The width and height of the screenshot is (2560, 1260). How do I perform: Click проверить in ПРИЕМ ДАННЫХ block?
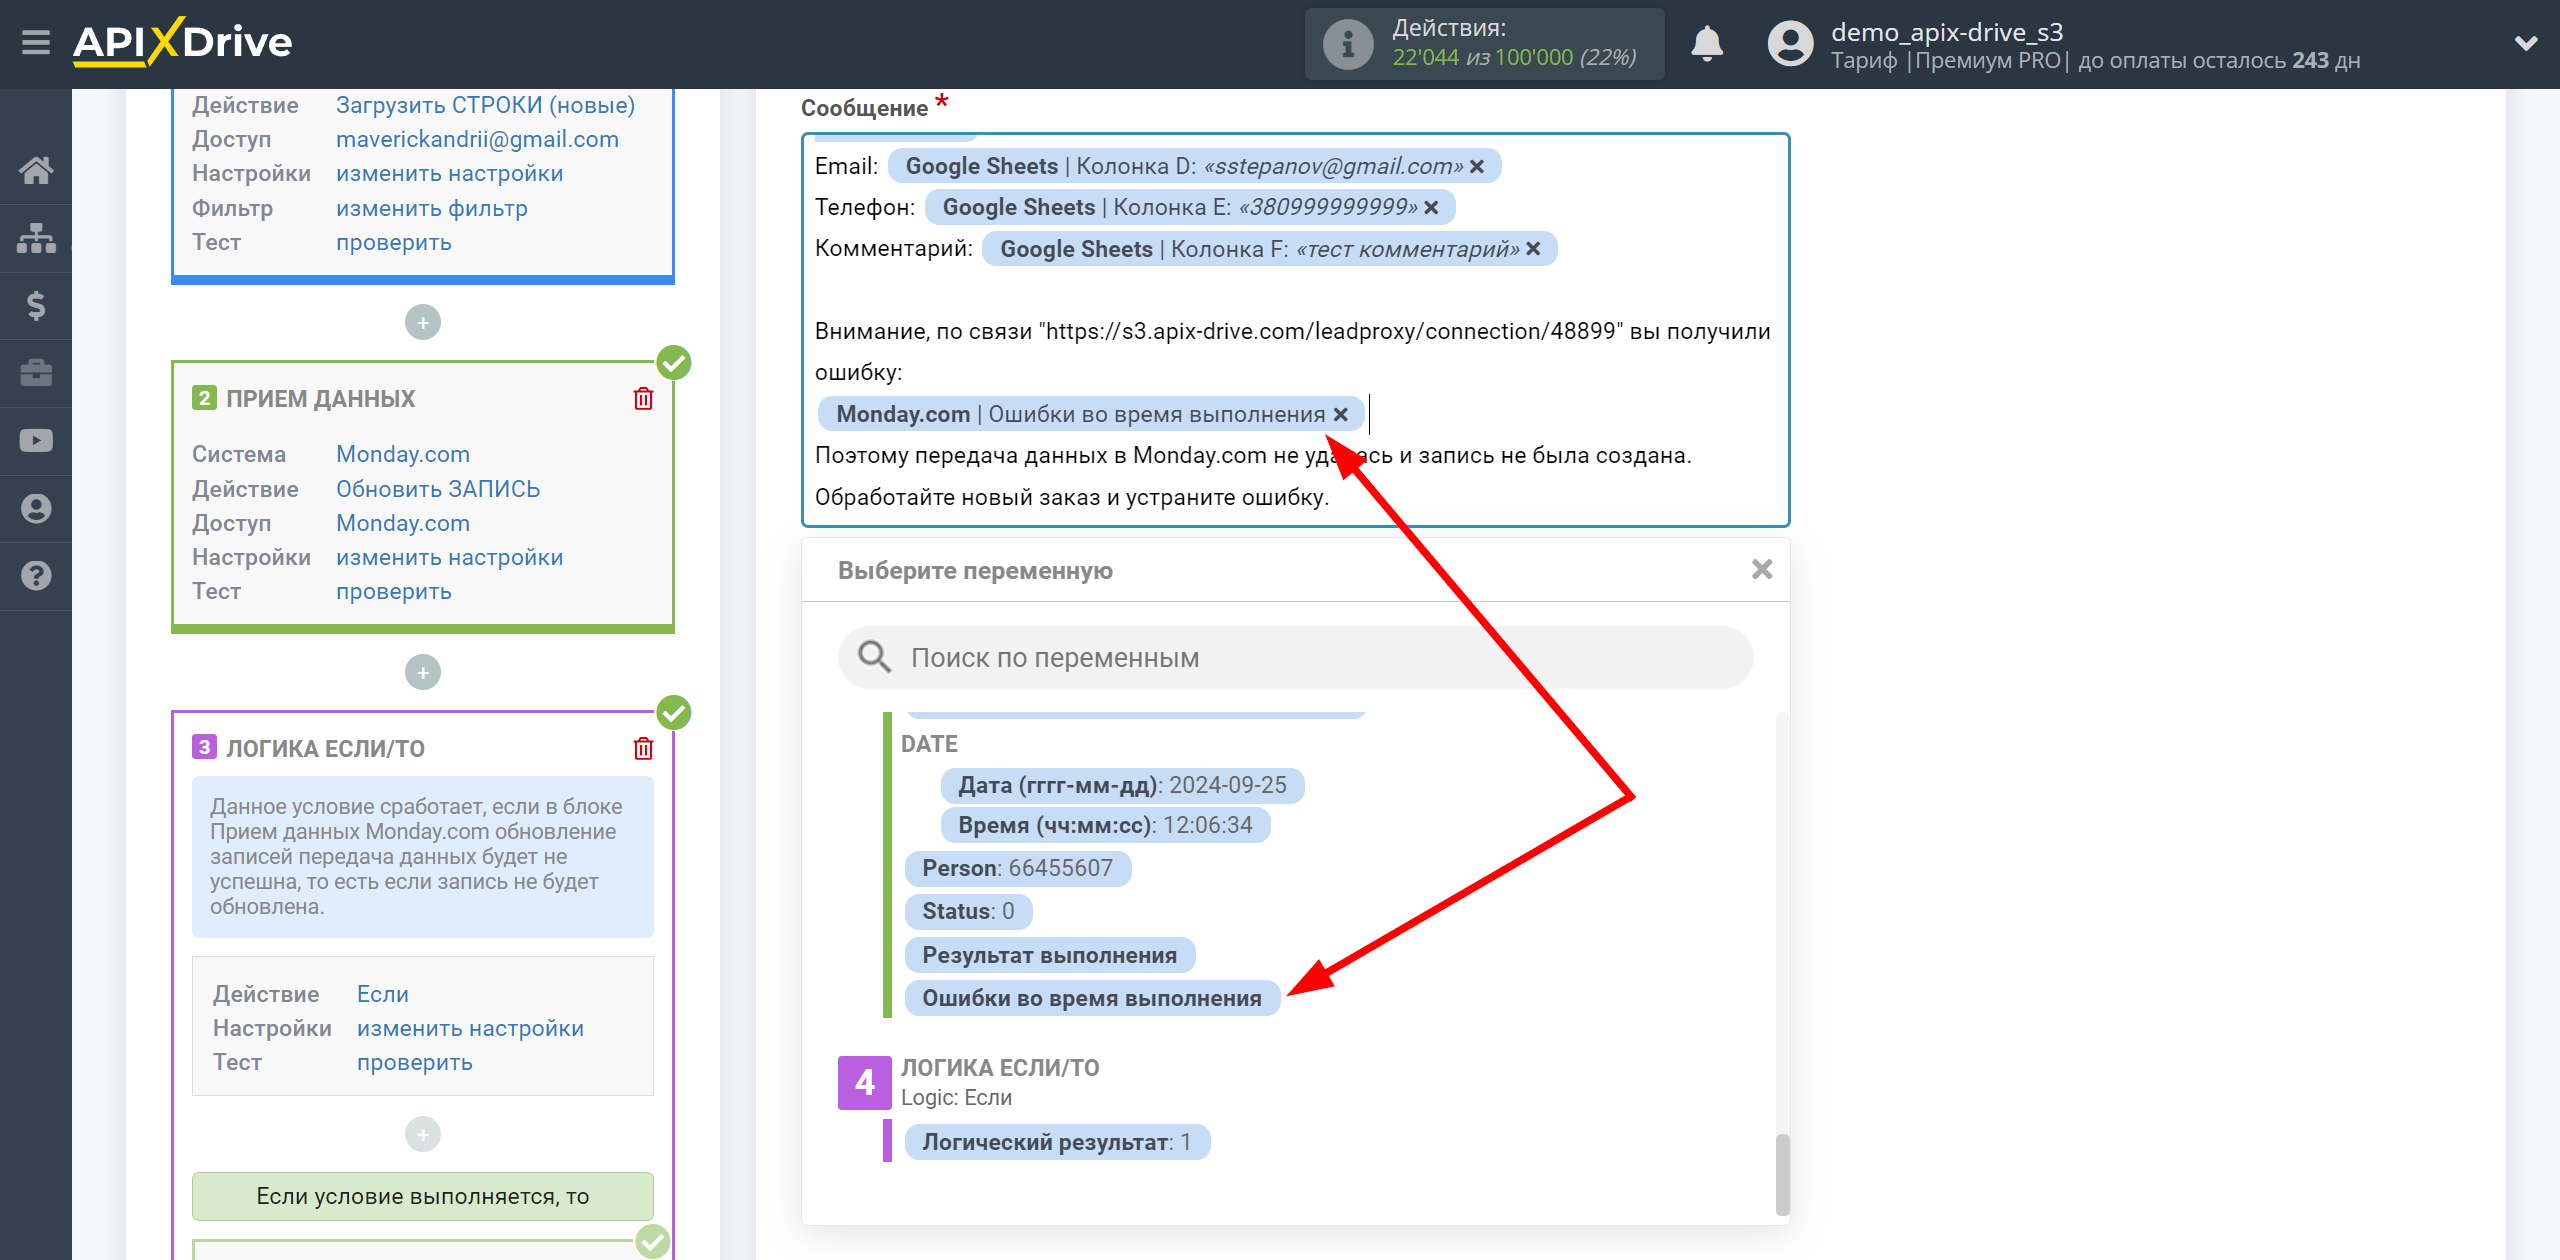click(x=393, y=591)
